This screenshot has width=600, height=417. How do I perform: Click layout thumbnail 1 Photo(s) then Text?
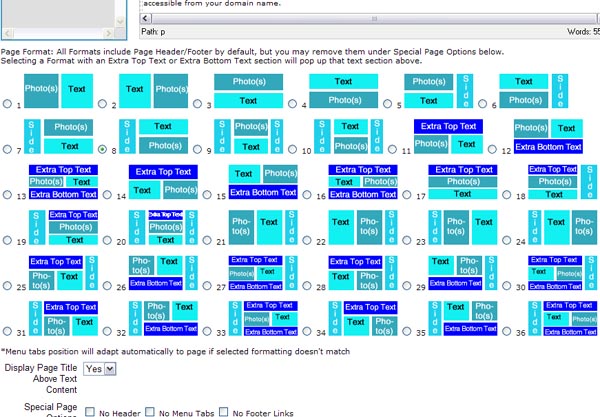[59, 91]
